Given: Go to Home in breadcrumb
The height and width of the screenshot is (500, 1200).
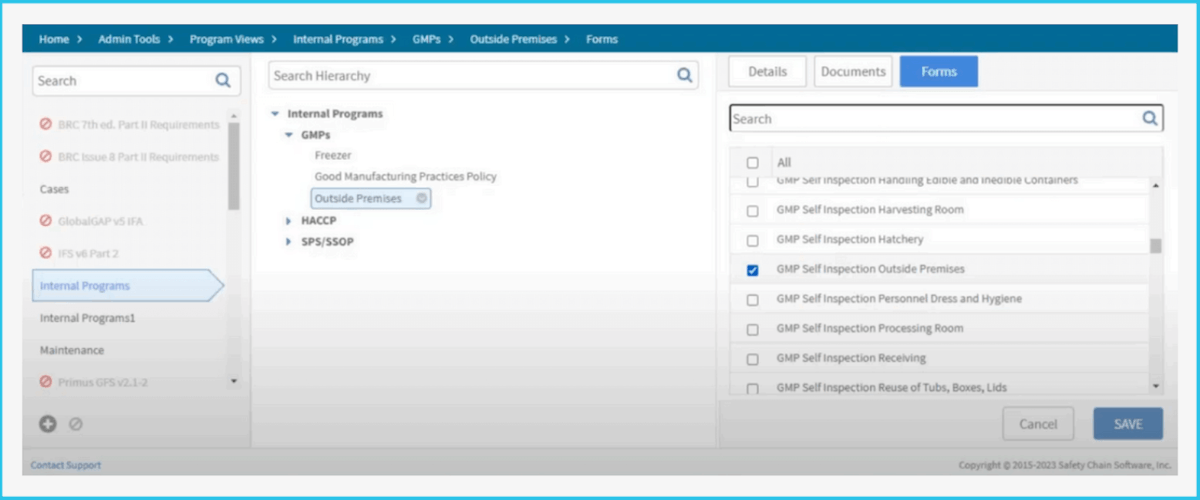Looking at the screenshot, I should pyautogui.click(x=54, y=39).
